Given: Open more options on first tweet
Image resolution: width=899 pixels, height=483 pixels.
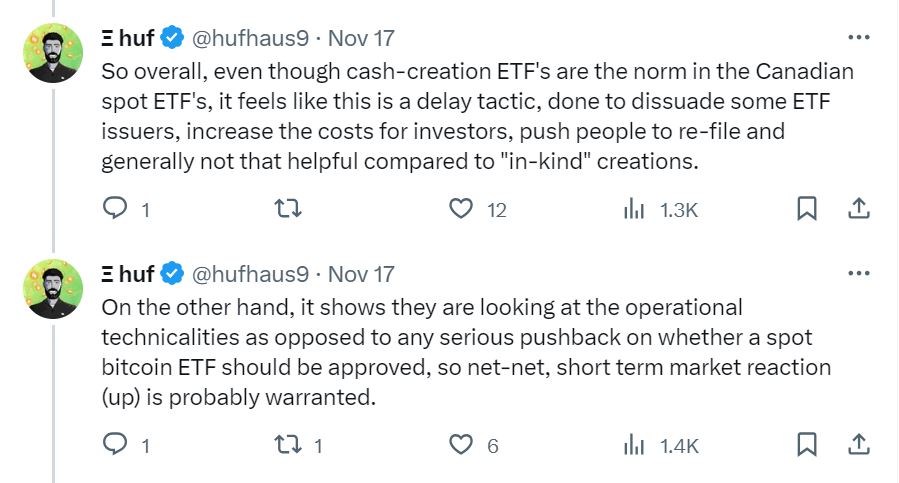Looking at the screenshot, I should click(857, 38).
